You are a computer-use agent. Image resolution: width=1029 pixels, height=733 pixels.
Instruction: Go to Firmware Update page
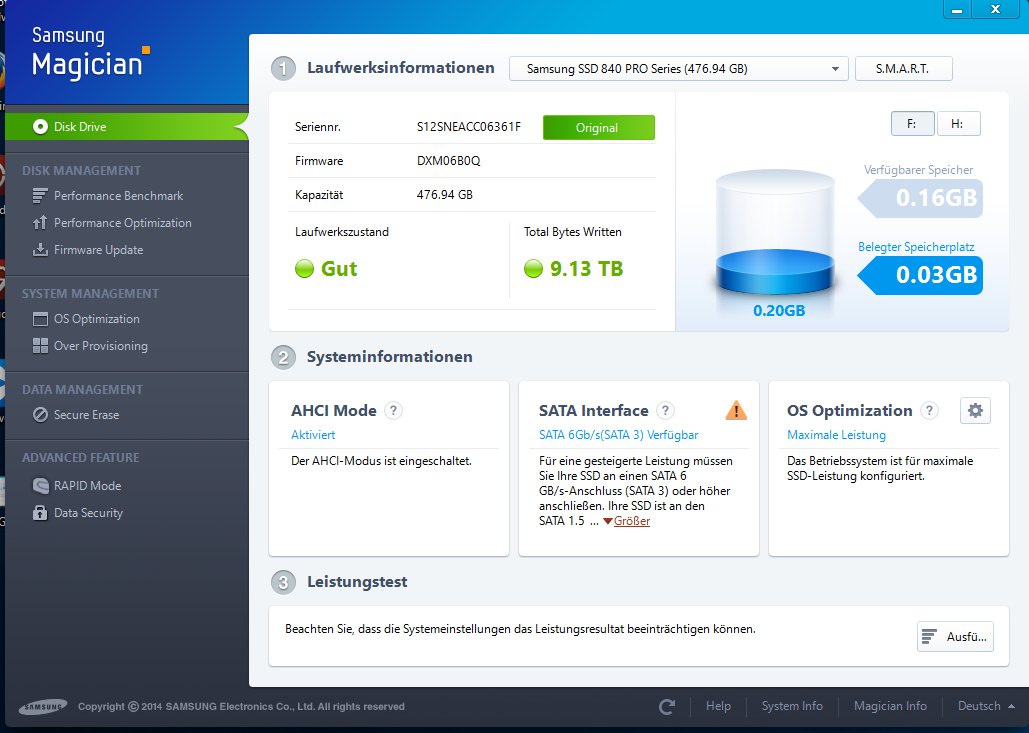98,249
